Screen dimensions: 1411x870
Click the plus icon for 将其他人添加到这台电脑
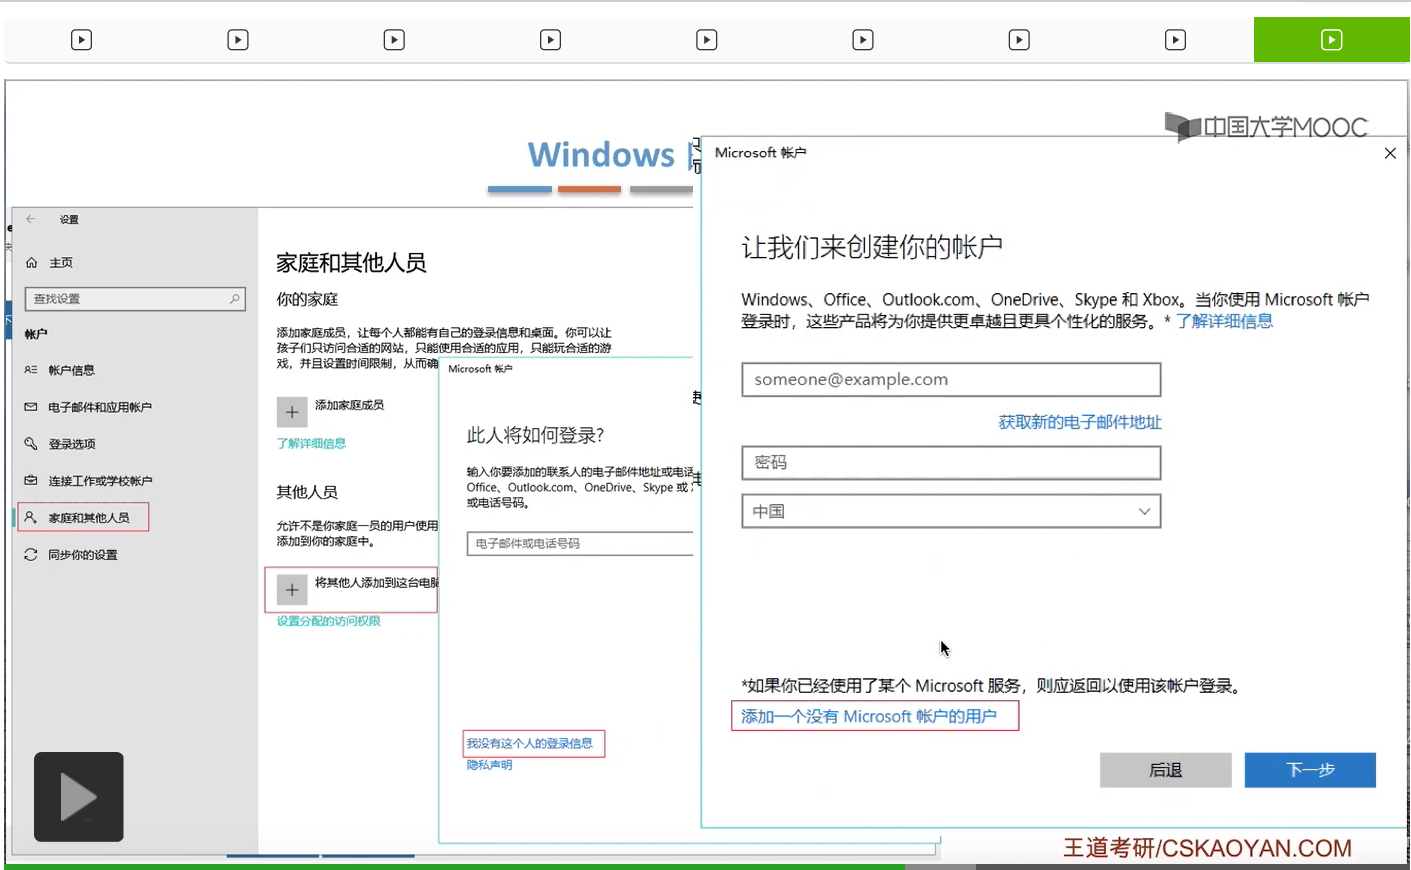(x=292, y=590)
